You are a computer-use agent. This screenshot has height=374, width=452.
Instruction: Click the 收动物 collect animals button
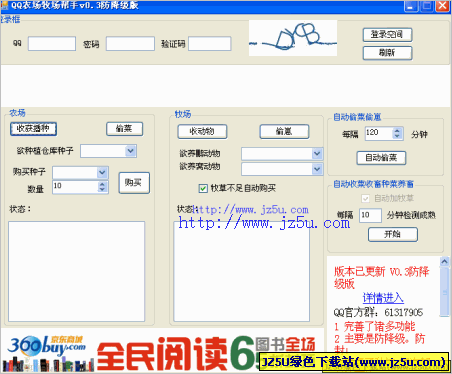(x=202, y=131)
